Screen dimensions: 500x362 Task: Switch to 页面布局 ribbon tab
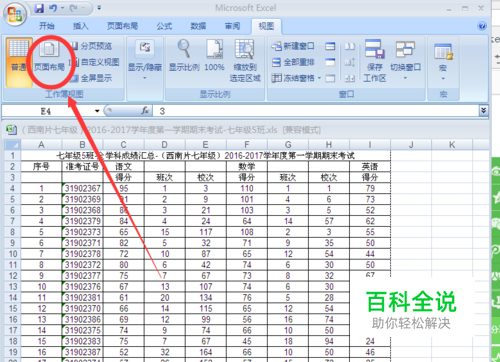[x=122, y=26]
